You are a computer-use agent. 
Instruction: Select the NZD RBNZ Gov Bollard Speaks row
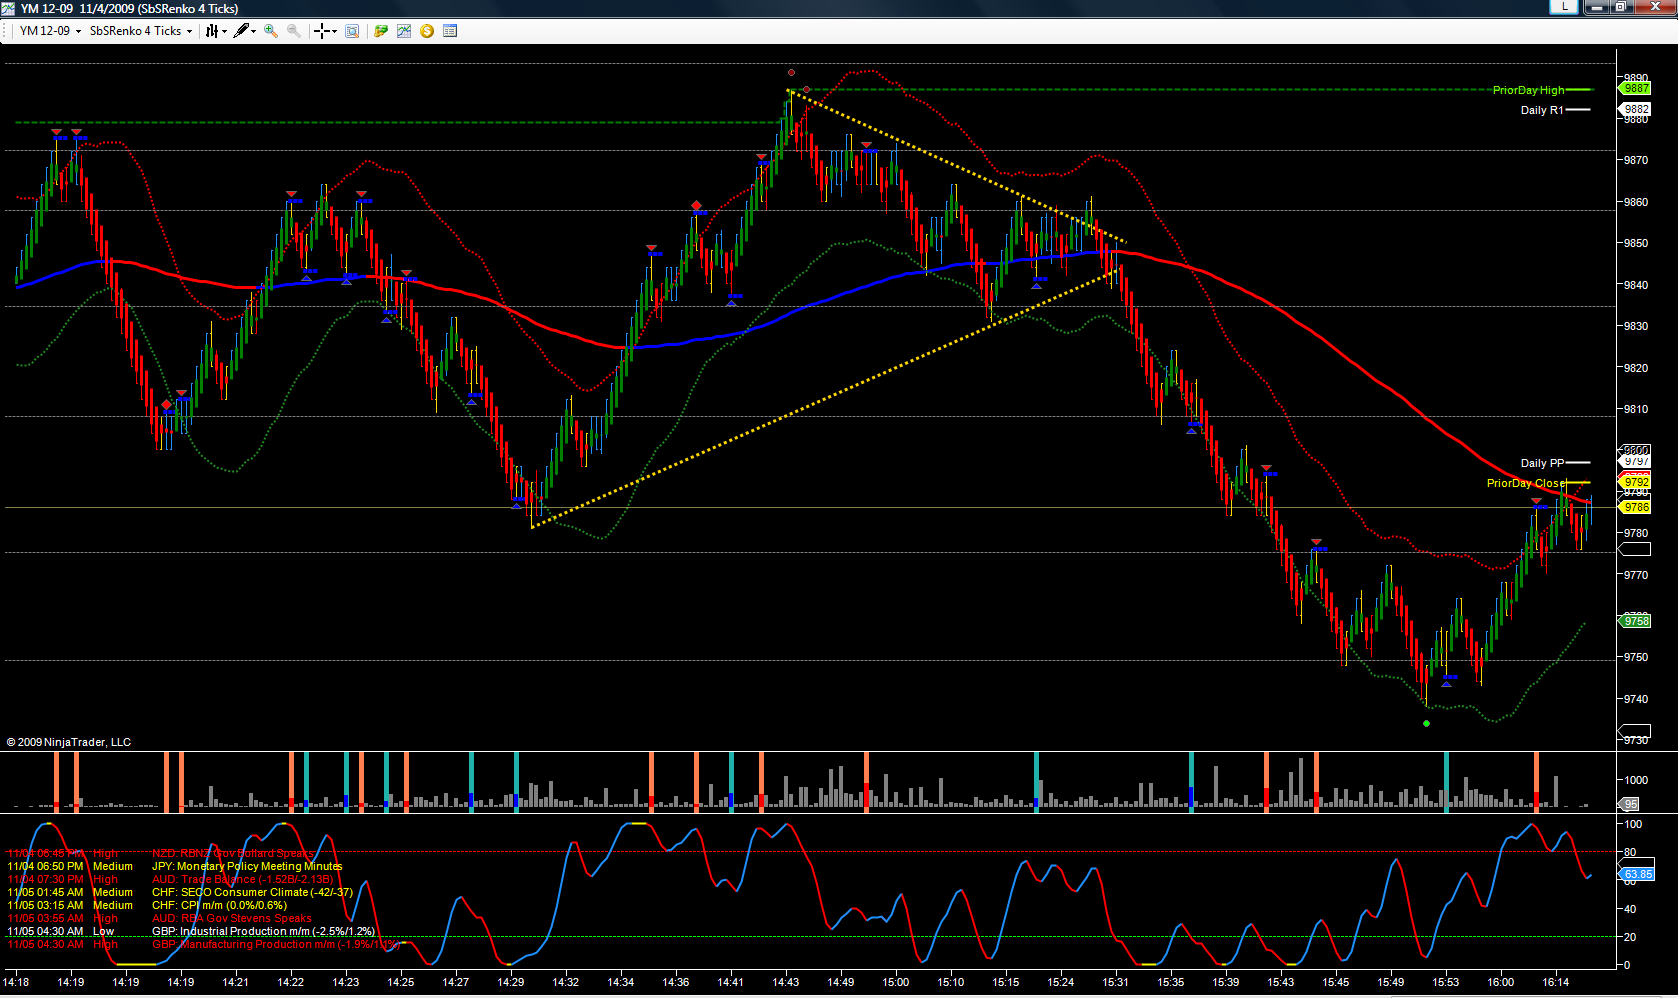click(x=161, y=853)
